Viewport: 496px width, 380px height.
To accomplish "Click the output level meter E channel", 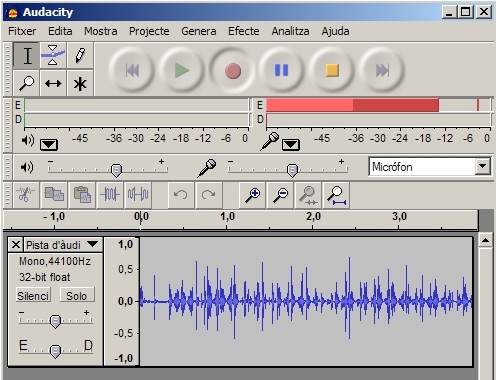I will click(137, 105).
